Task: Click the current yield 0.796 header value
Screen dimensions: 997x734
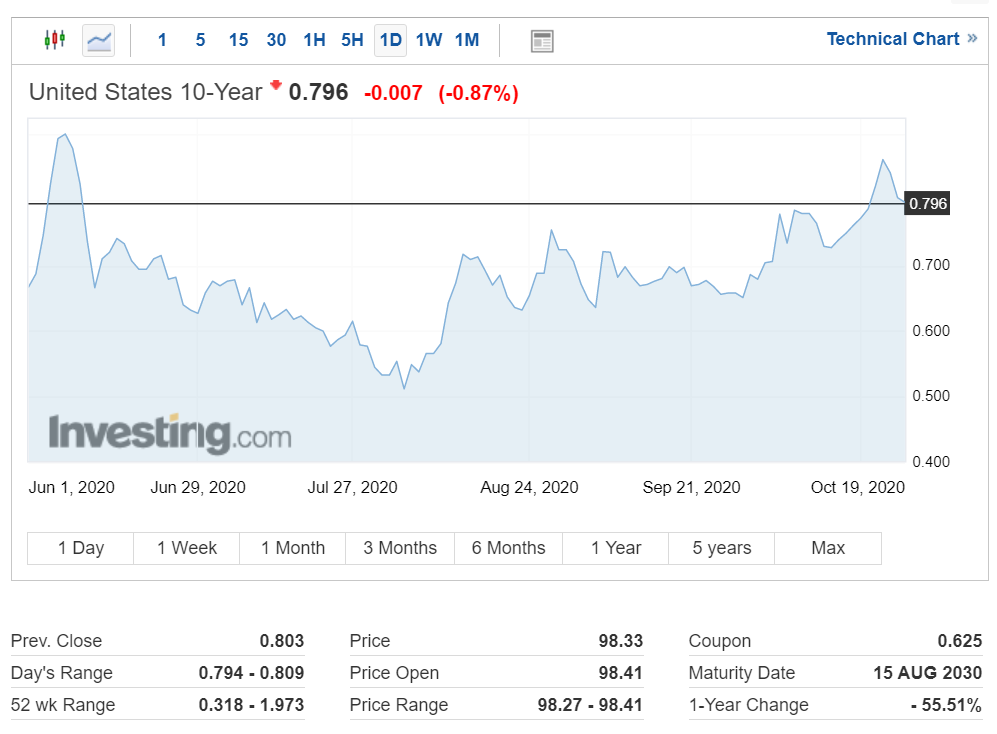Action: click(319, 92)
